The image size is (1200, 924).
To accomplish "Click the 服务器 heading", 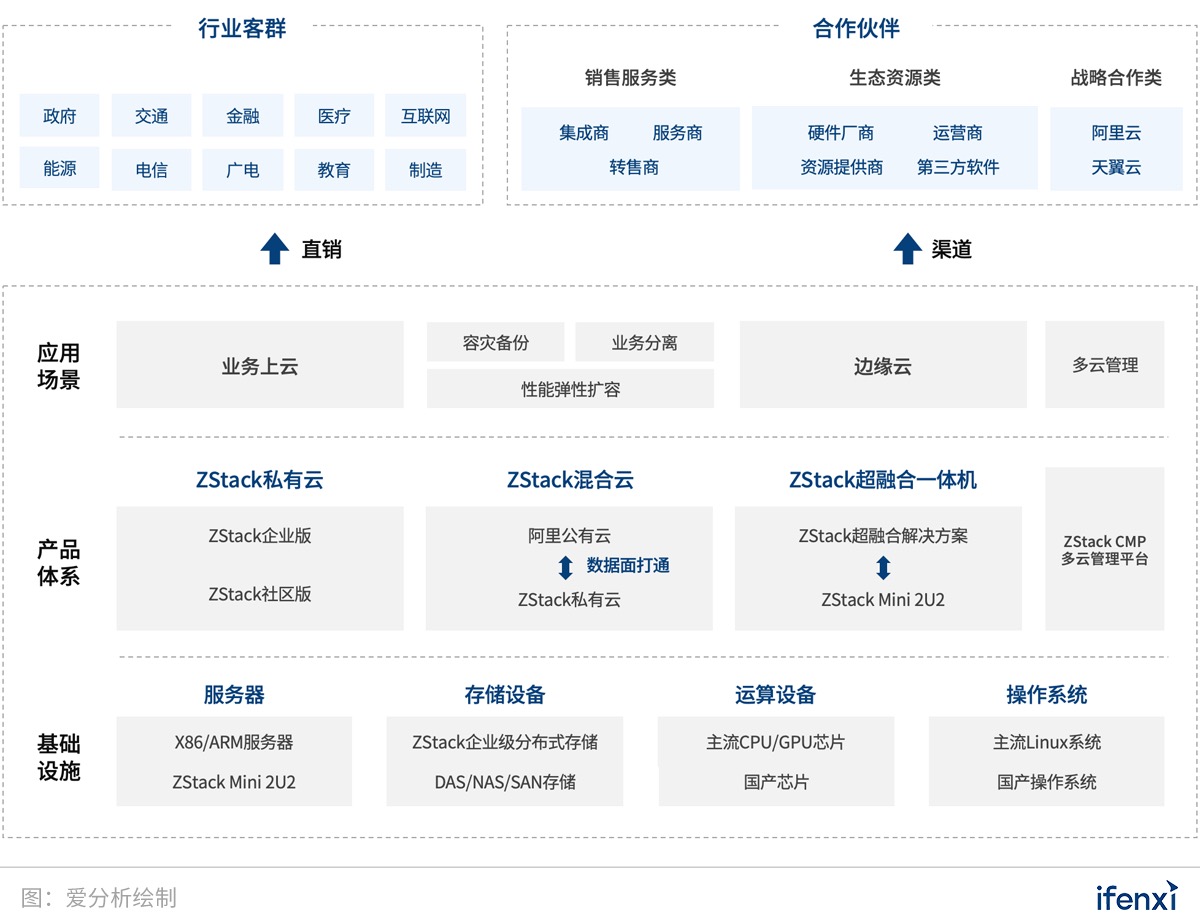I will (x=234, y=695).
